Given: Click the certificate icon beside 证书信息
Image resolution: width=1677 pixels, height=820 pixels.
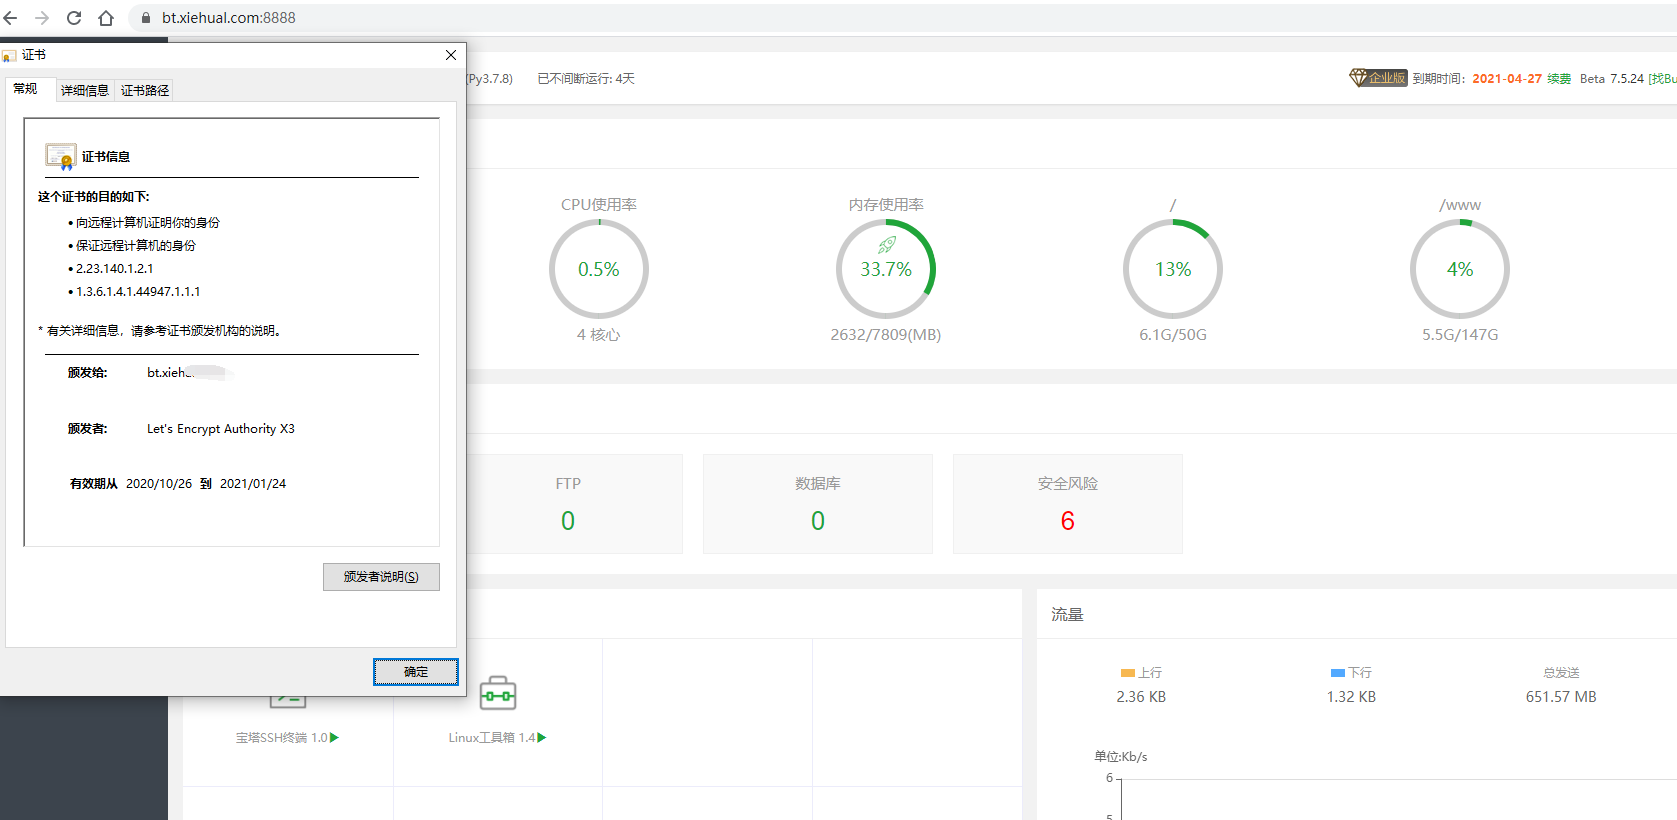Looking at the screenshot, I should tap(60, 156).
